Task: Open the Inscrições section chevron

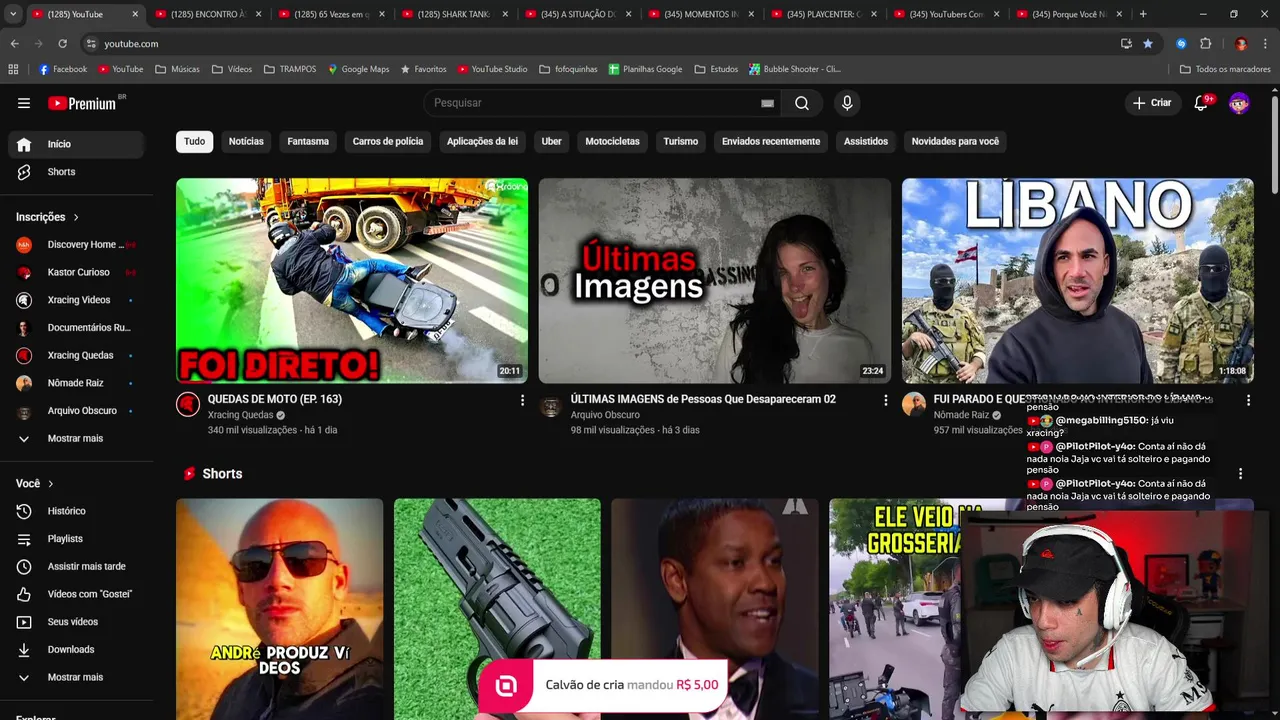Action: tap(75, 217)
